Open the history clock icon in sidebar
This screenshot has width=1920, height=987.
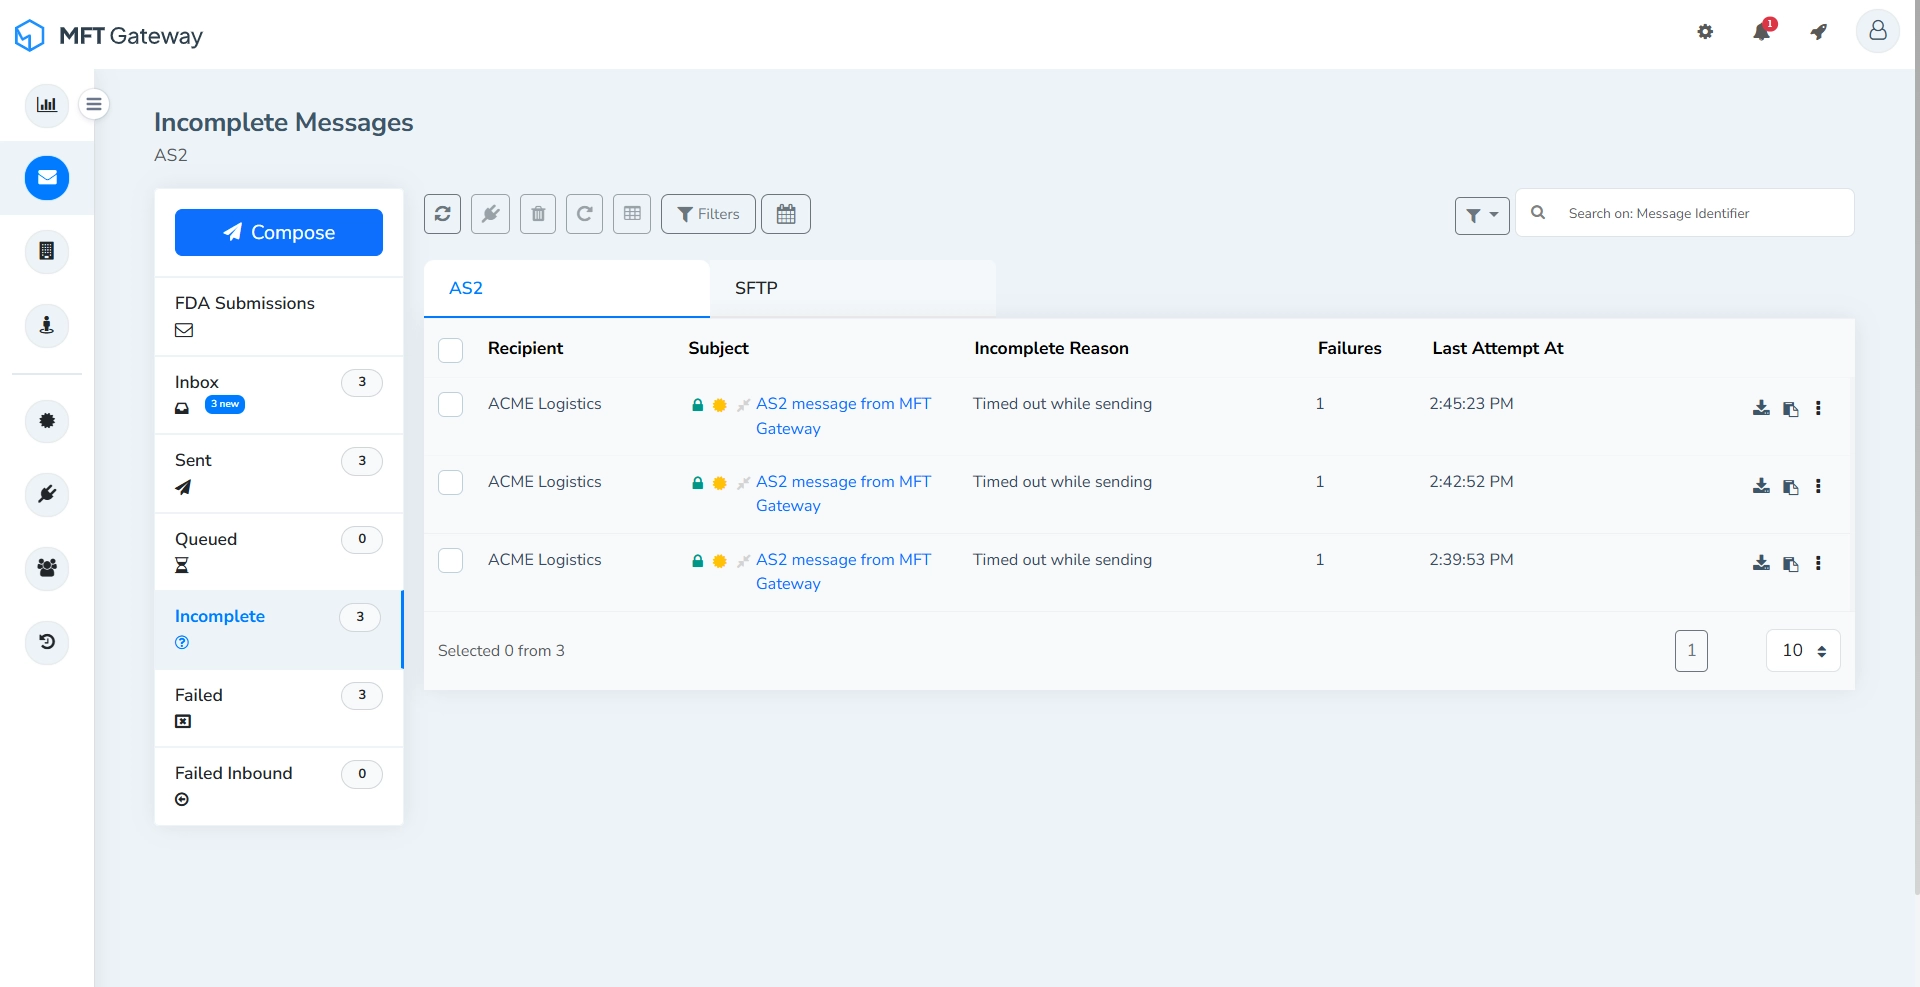(47, 642)
